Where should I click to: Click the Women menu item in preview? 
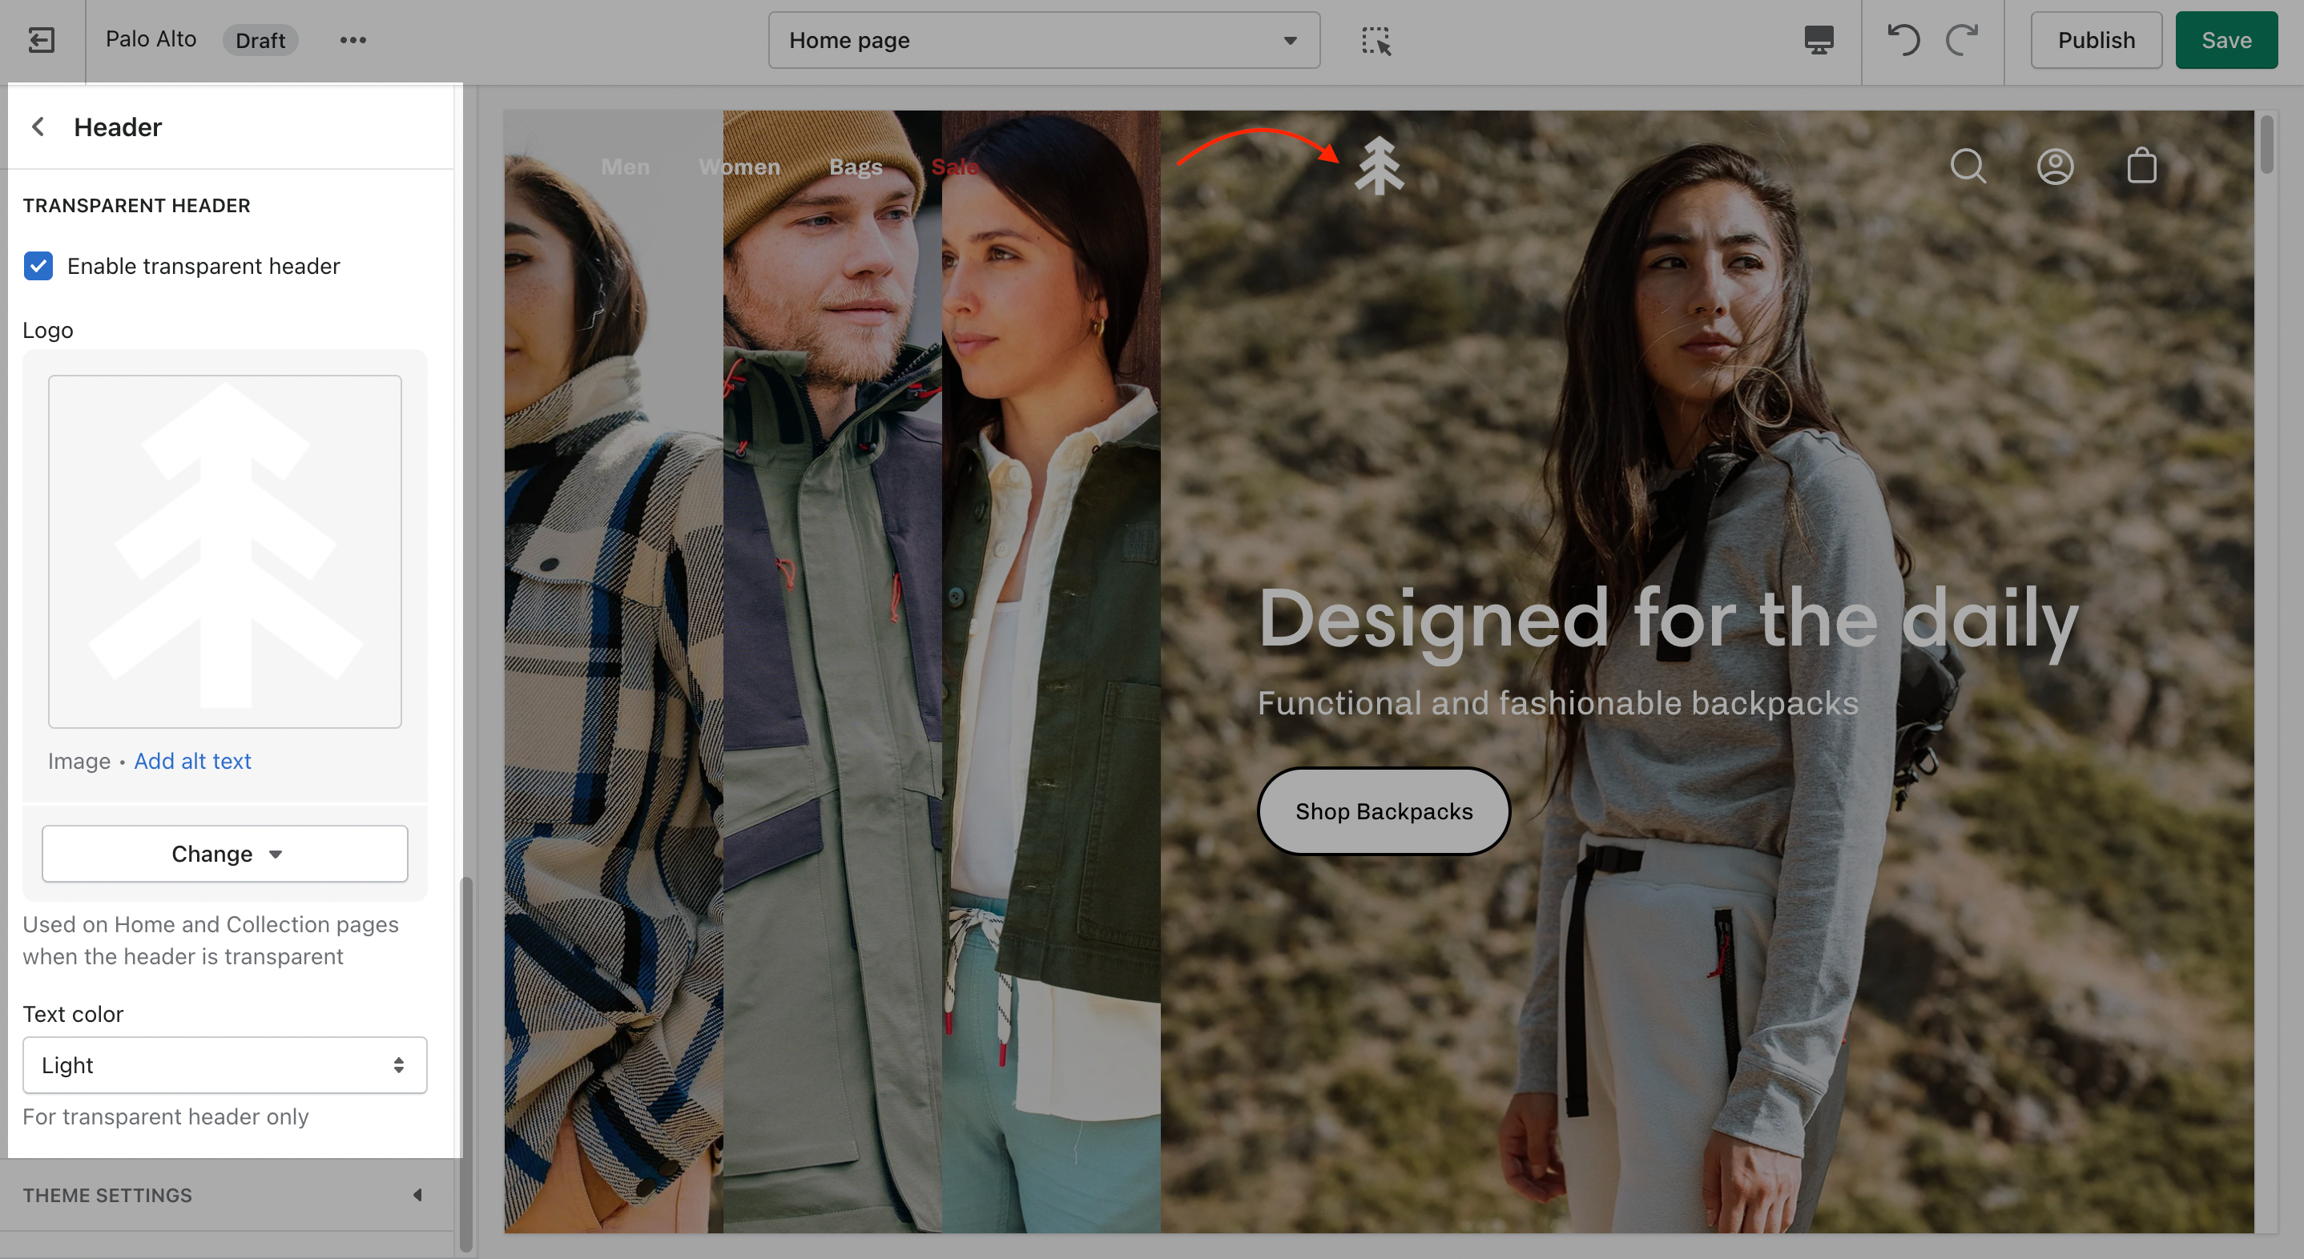coord(739,167)
